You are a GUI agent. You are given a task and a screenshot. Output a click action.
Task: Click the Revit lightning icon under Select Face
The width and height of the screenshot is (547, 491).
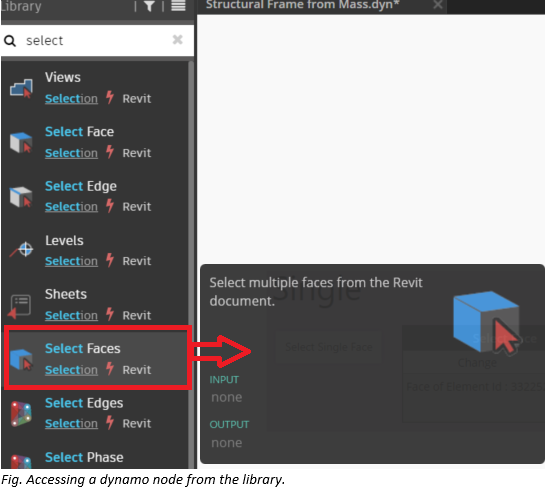[110, 152]
